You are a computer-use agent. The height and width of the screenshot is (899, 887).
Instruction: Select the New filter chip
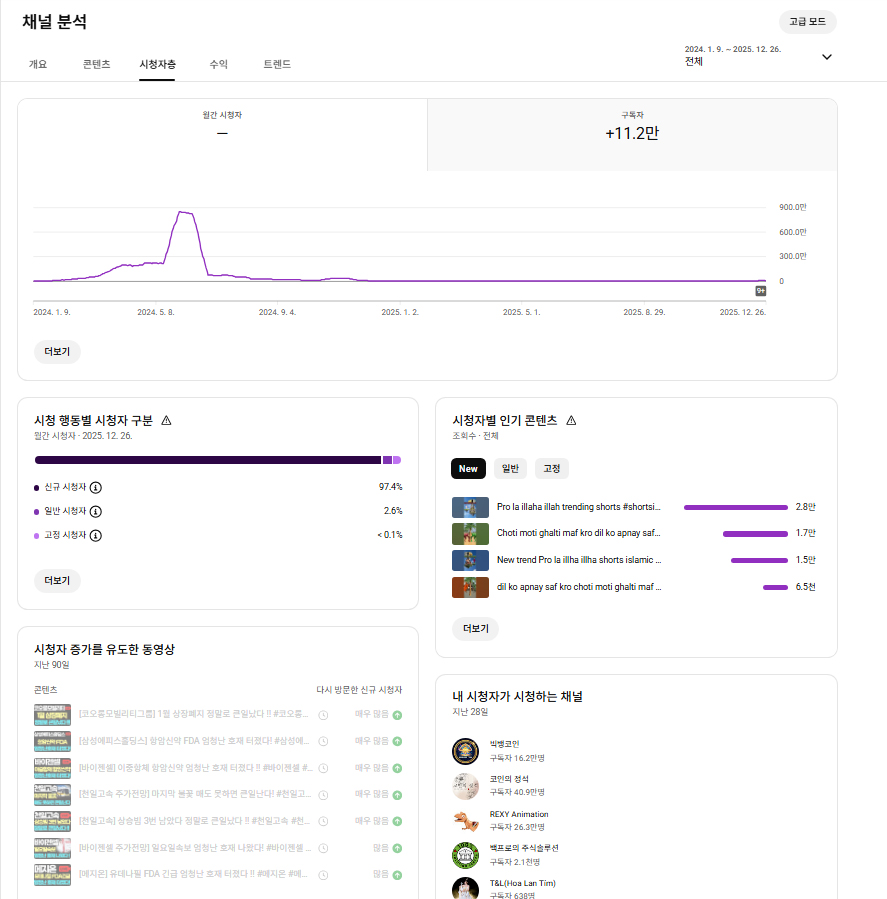coord(468,468)
